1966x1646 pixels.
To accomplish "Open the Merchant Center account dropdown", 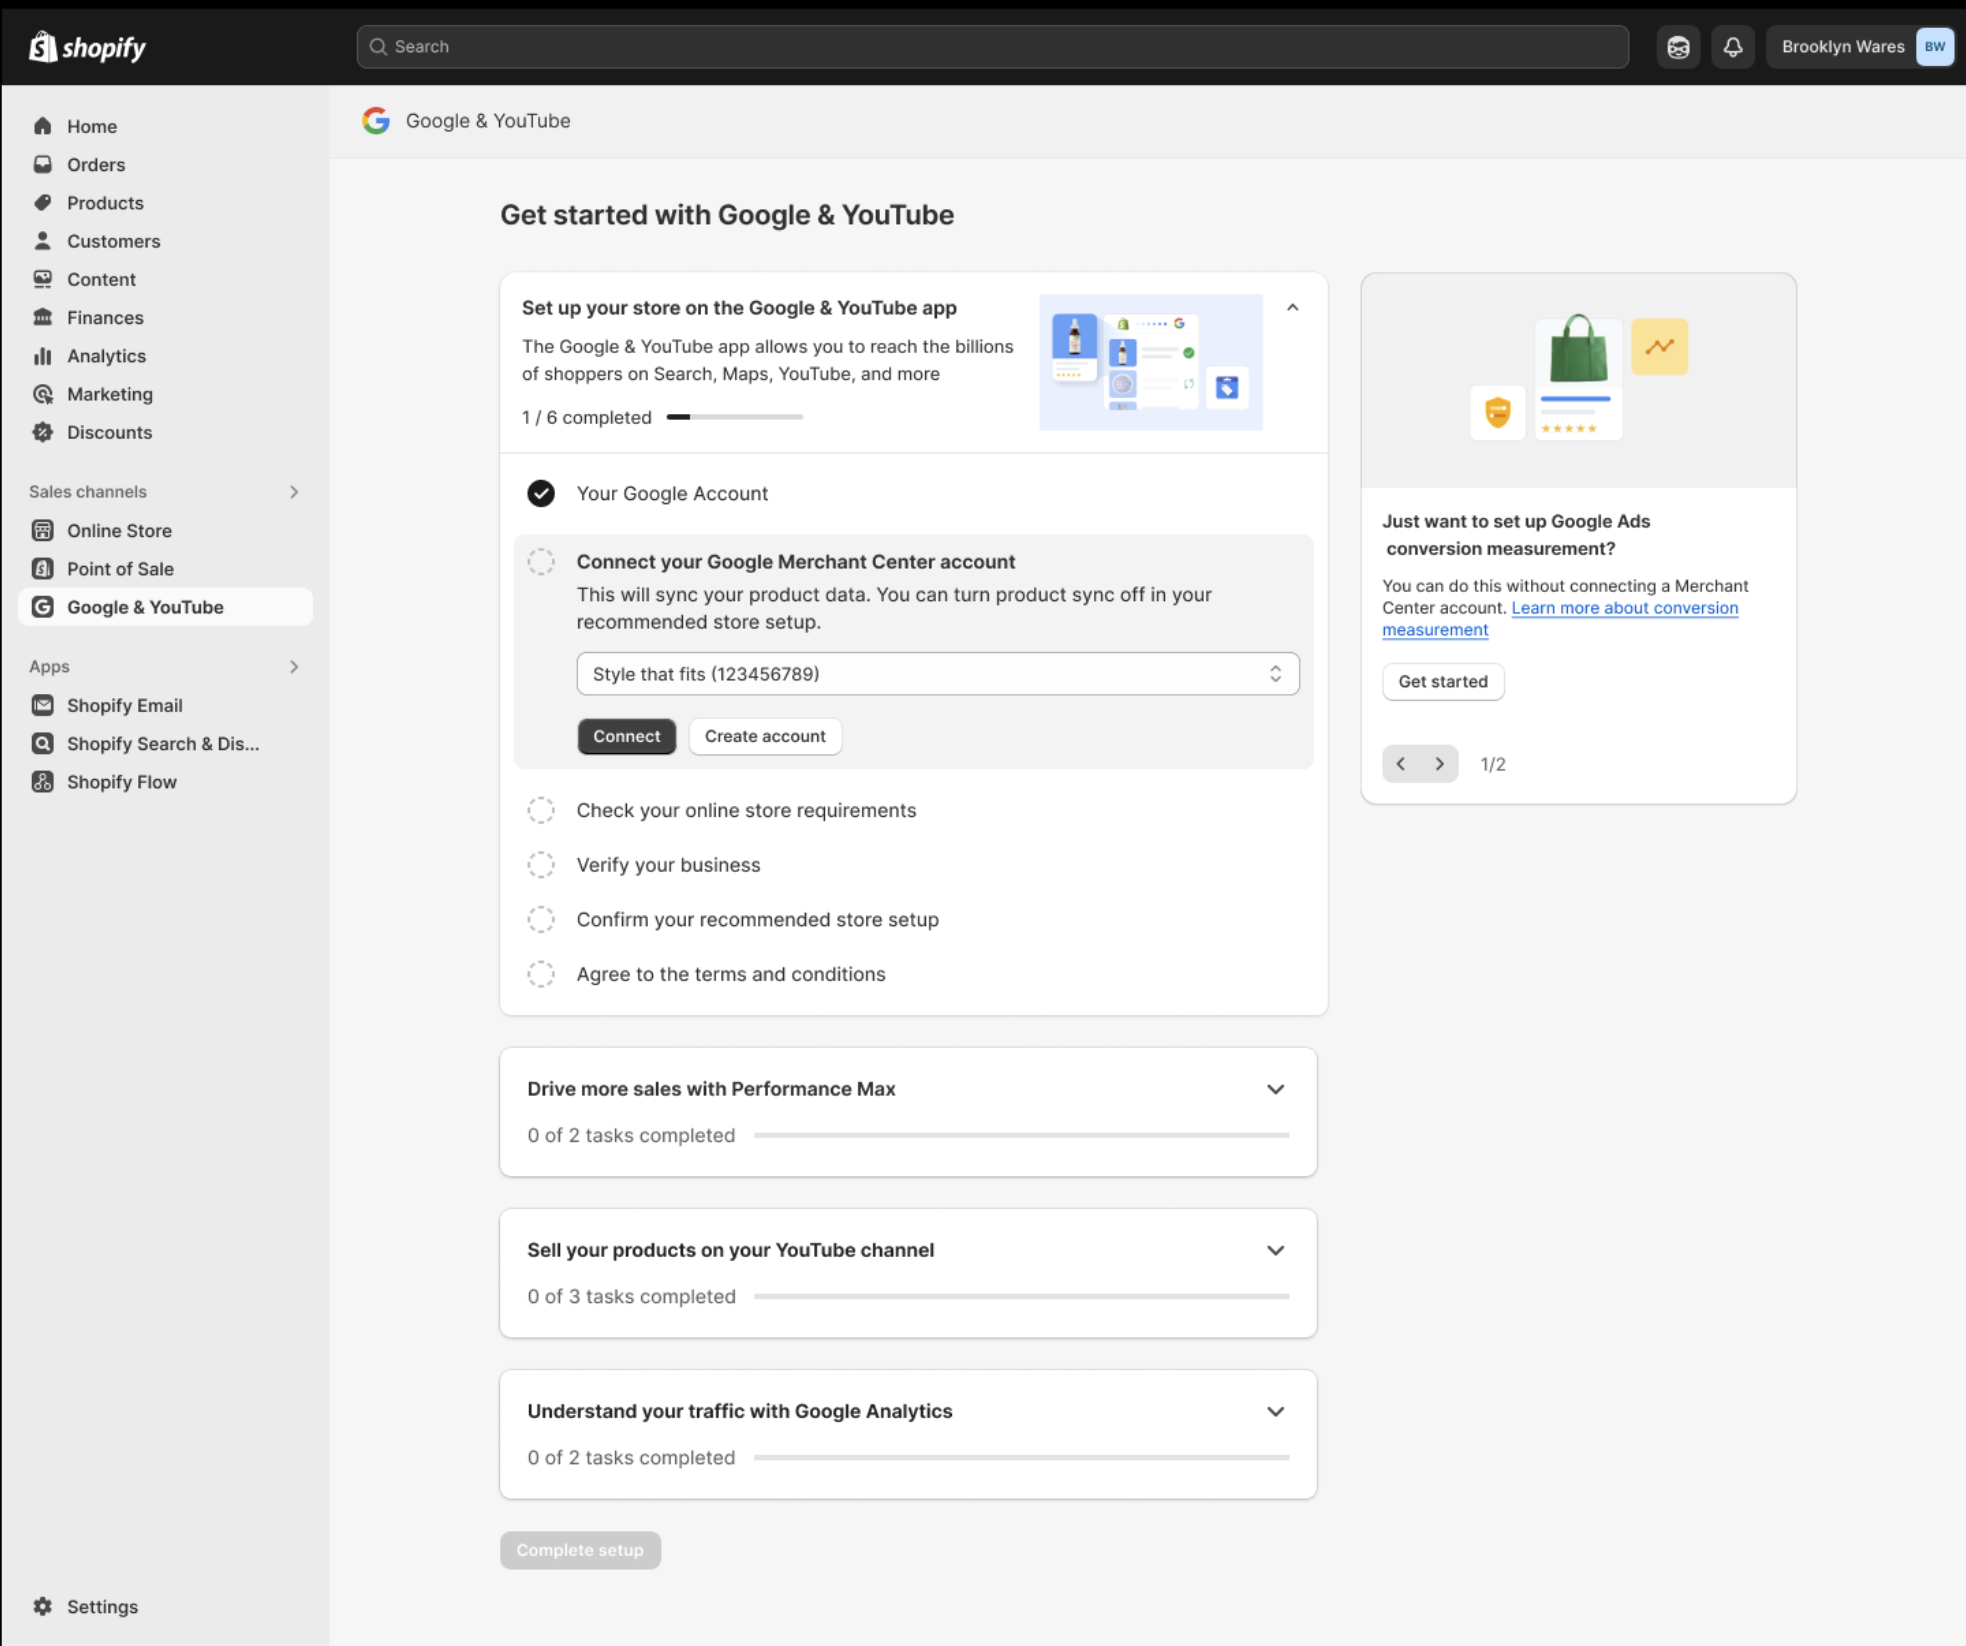I will point(938,674).
